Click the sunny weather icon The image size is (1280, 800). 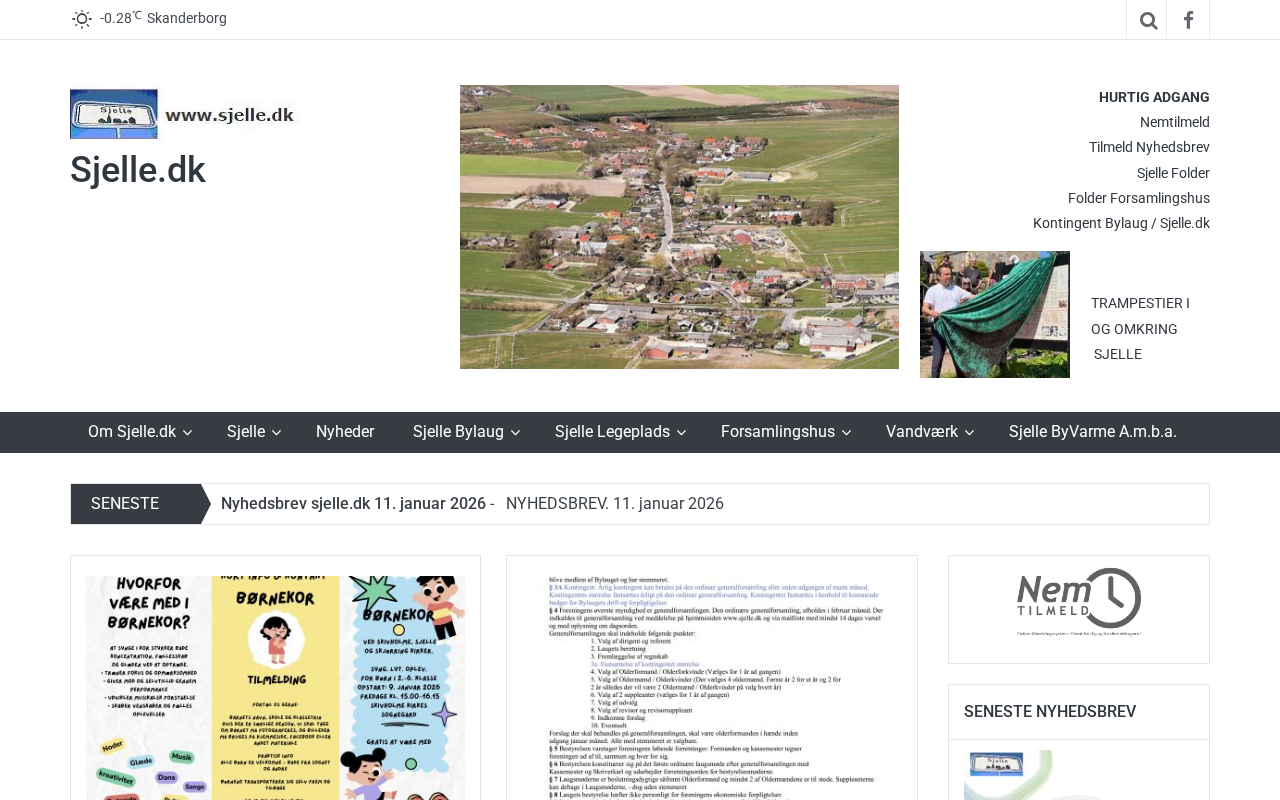point(82,19)
